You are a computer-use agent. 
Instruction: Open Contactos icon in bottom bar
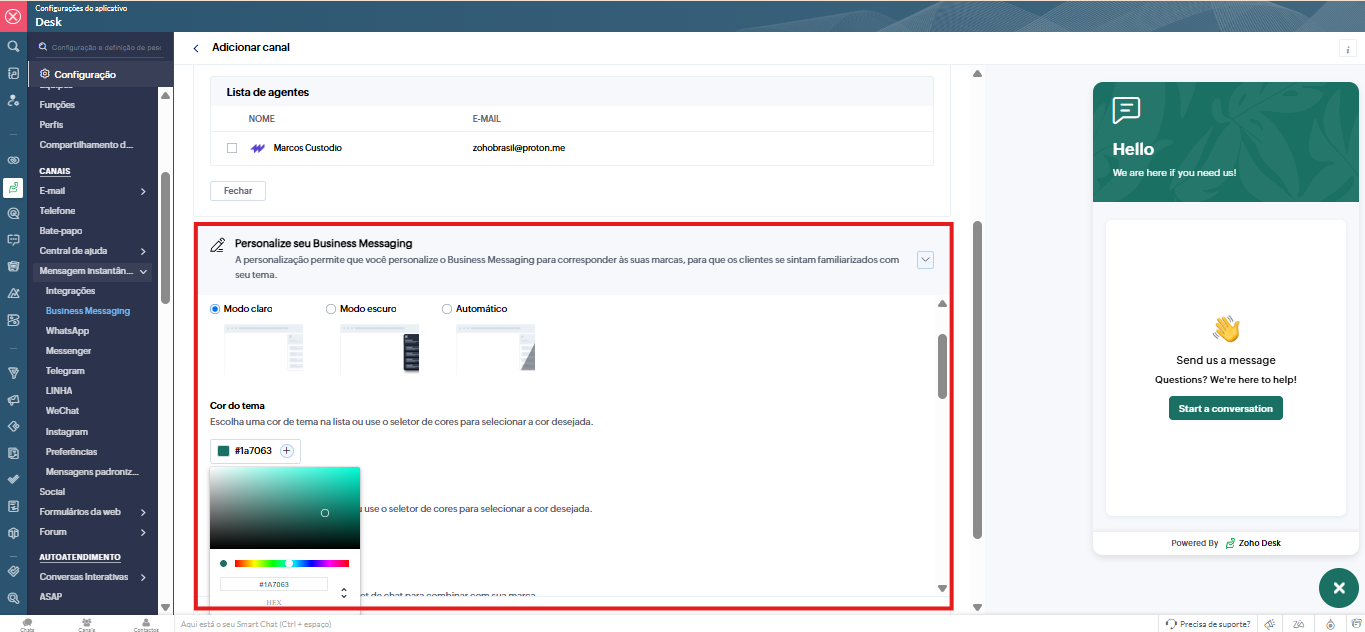point(146,624)
